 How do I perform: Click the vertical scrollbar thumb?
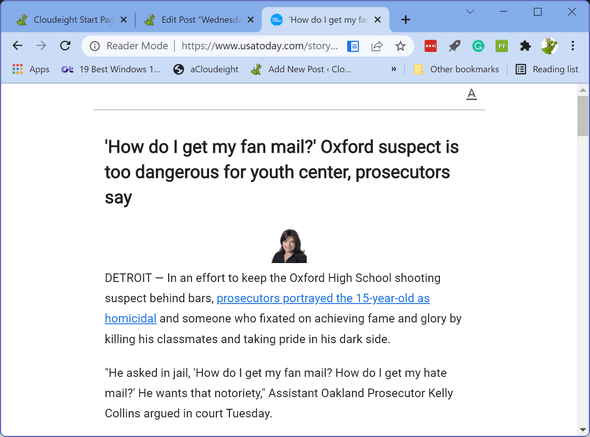[x=583, y=116]
